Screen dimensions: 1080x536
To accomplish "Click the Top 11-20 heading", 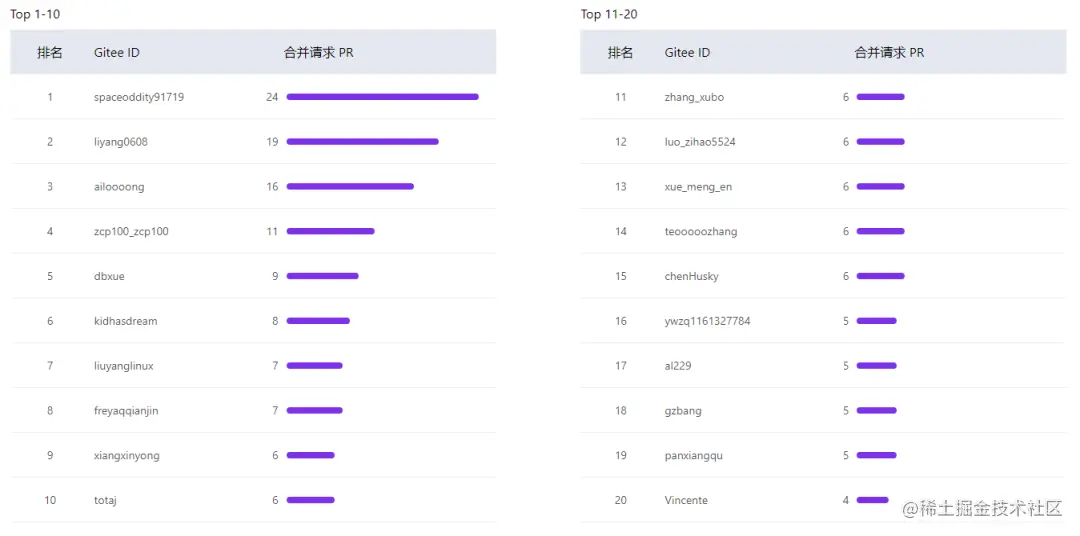I will pos(609,14).
